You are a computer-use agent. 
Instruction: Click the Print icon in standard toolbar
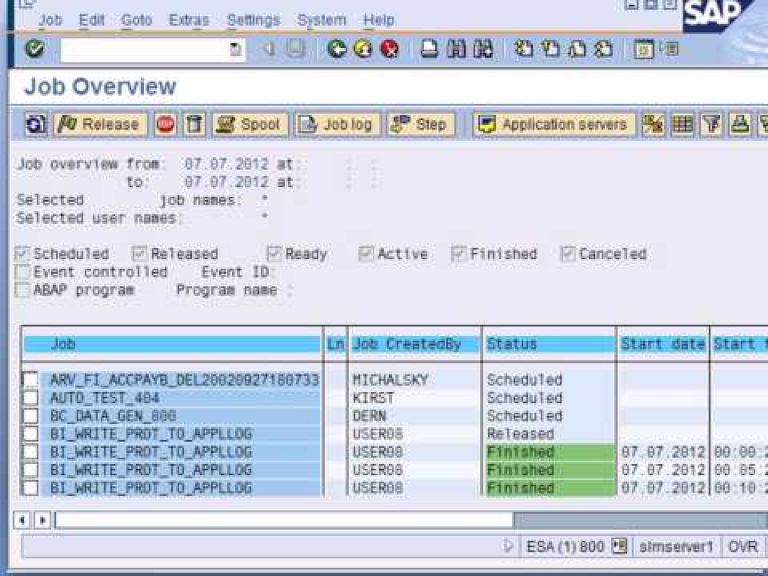pyautogui.click(x=428, y=48)
